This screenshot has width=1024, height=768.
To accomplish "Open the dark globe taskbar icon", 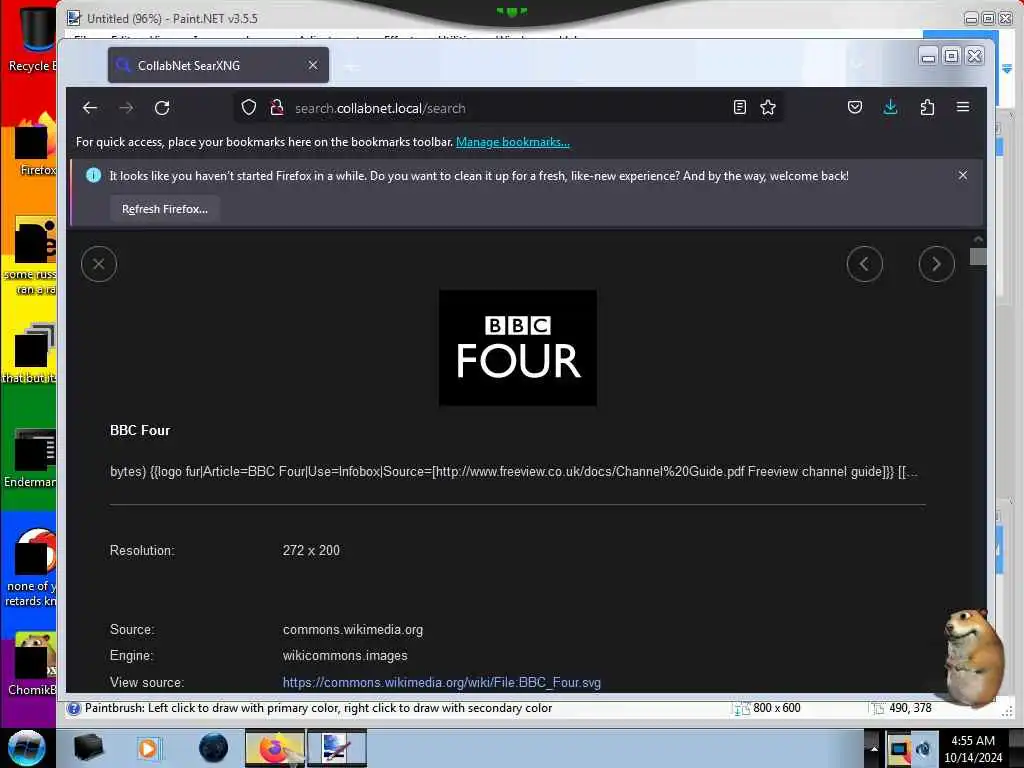I will click(214, 748).
